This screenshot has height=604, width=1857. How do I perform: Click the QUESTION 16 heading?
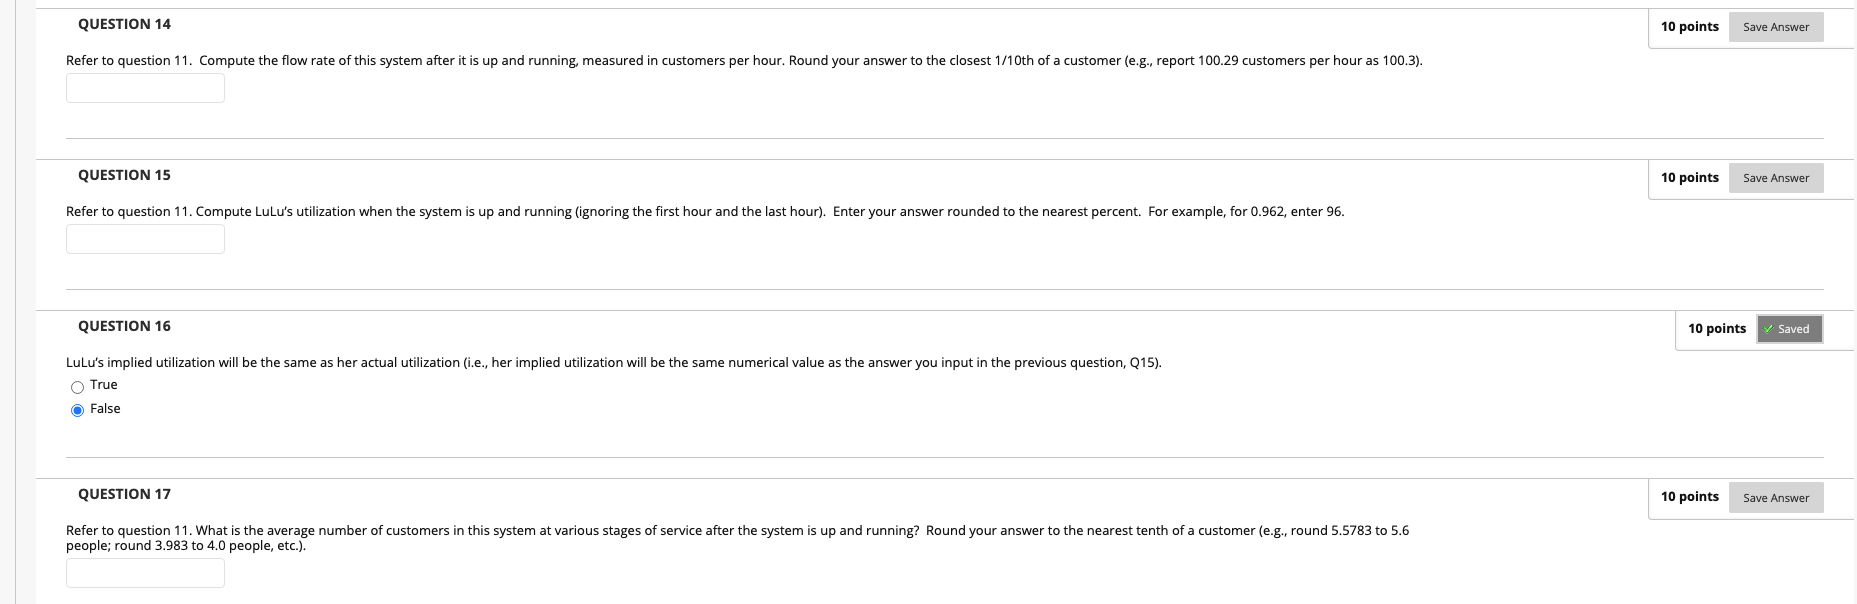pyautogui.click(x=123, y=326)
